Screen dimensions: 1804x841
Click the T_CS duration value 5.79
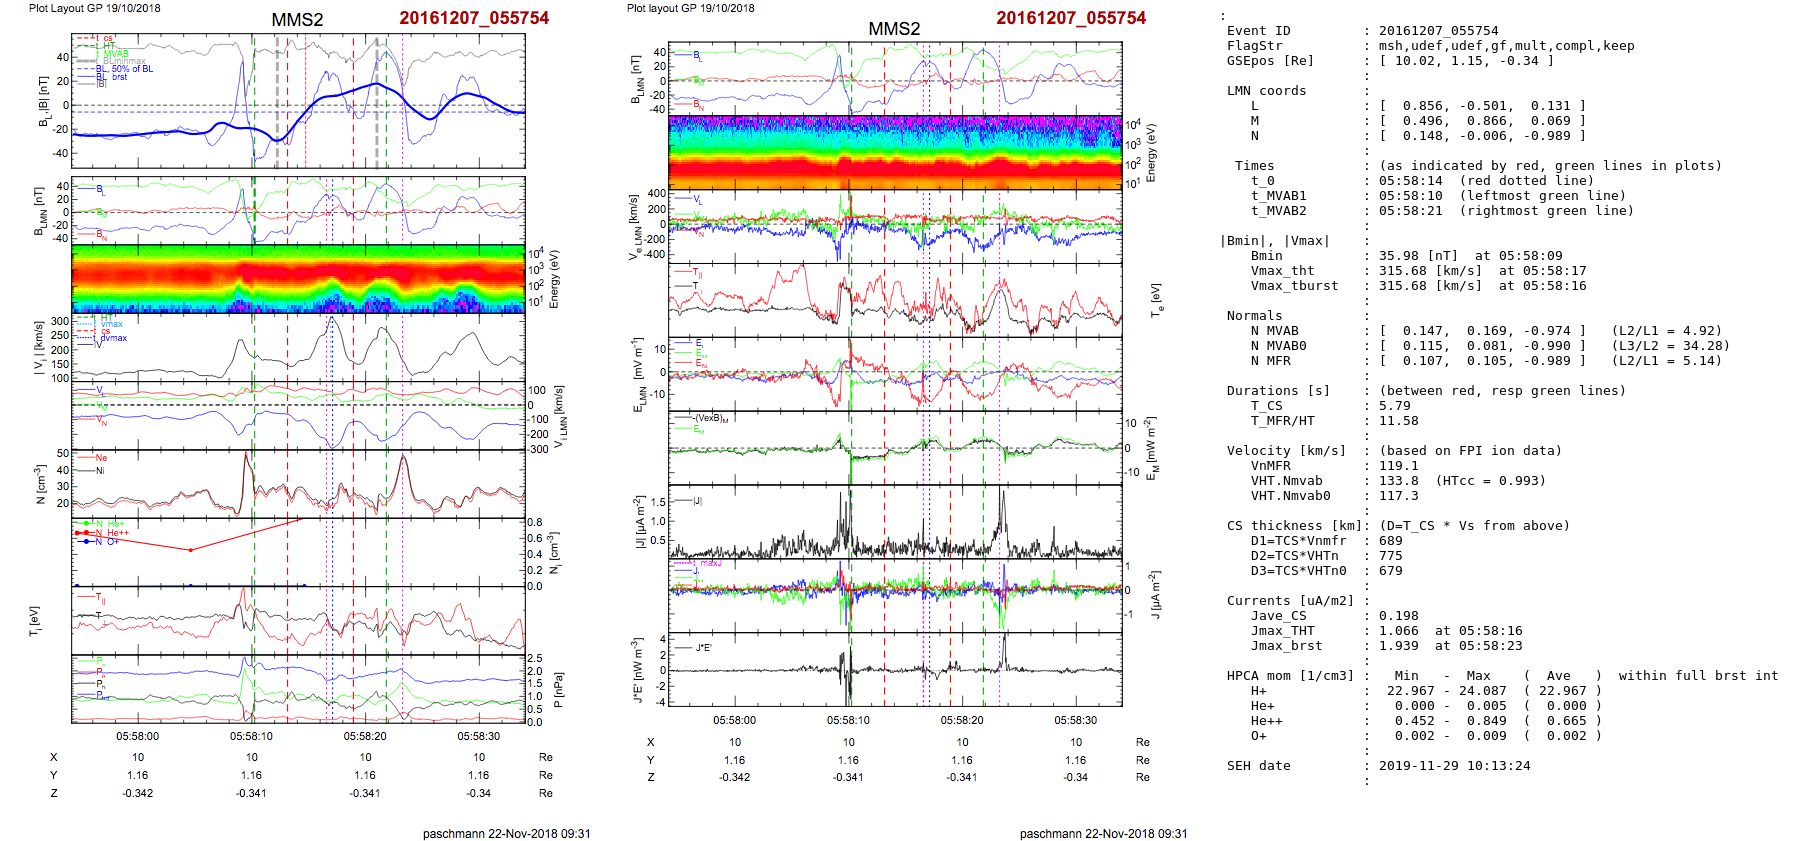(1395, 406)
